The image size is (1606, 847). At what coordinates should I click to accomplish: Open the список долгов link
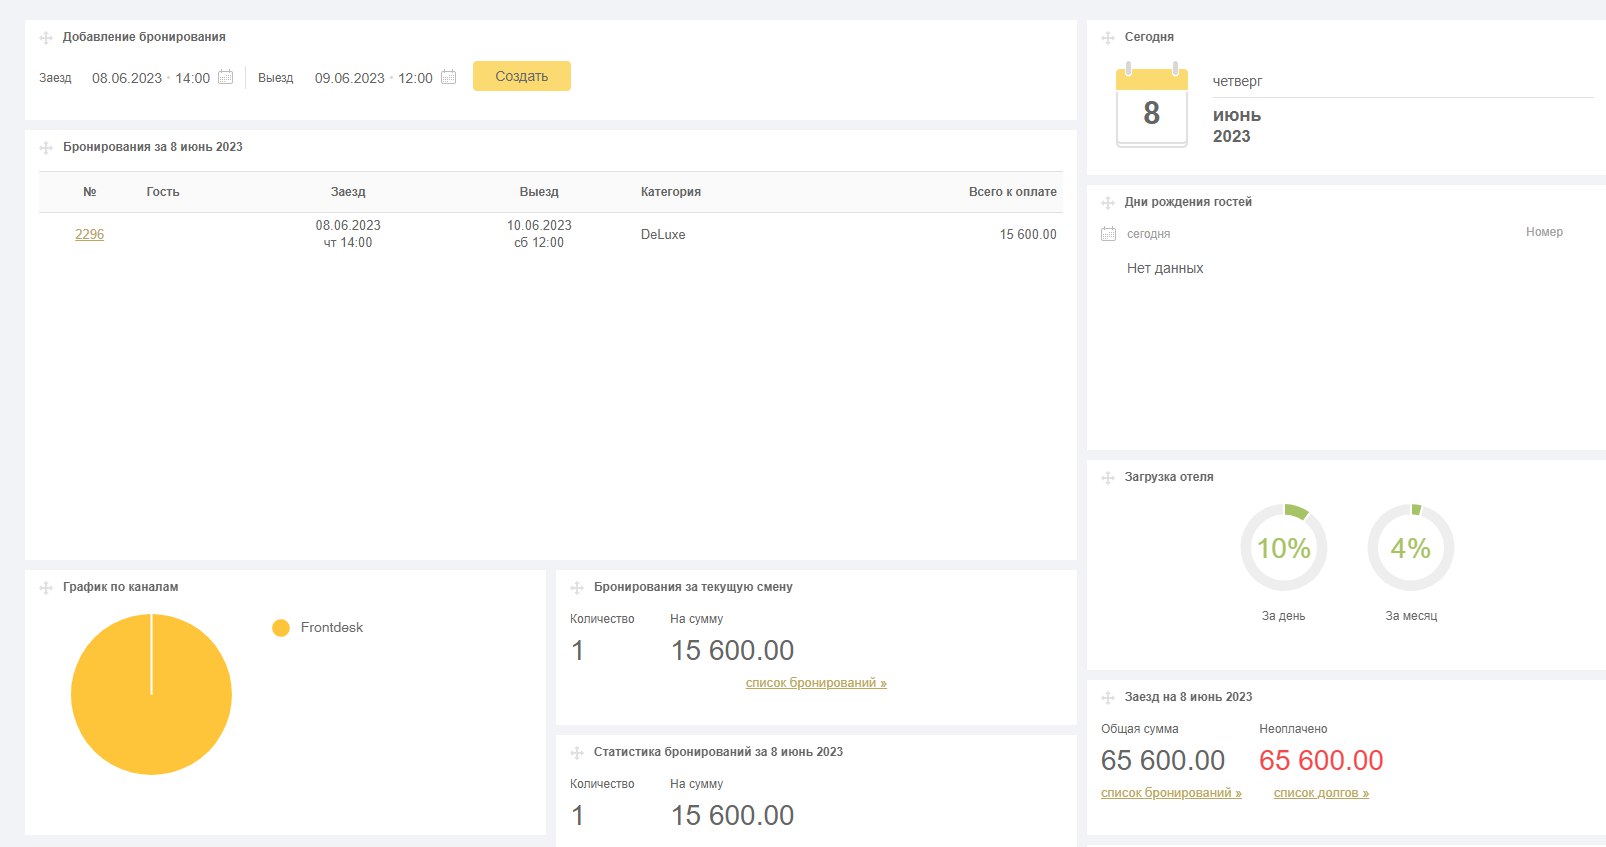point(1321,793)
